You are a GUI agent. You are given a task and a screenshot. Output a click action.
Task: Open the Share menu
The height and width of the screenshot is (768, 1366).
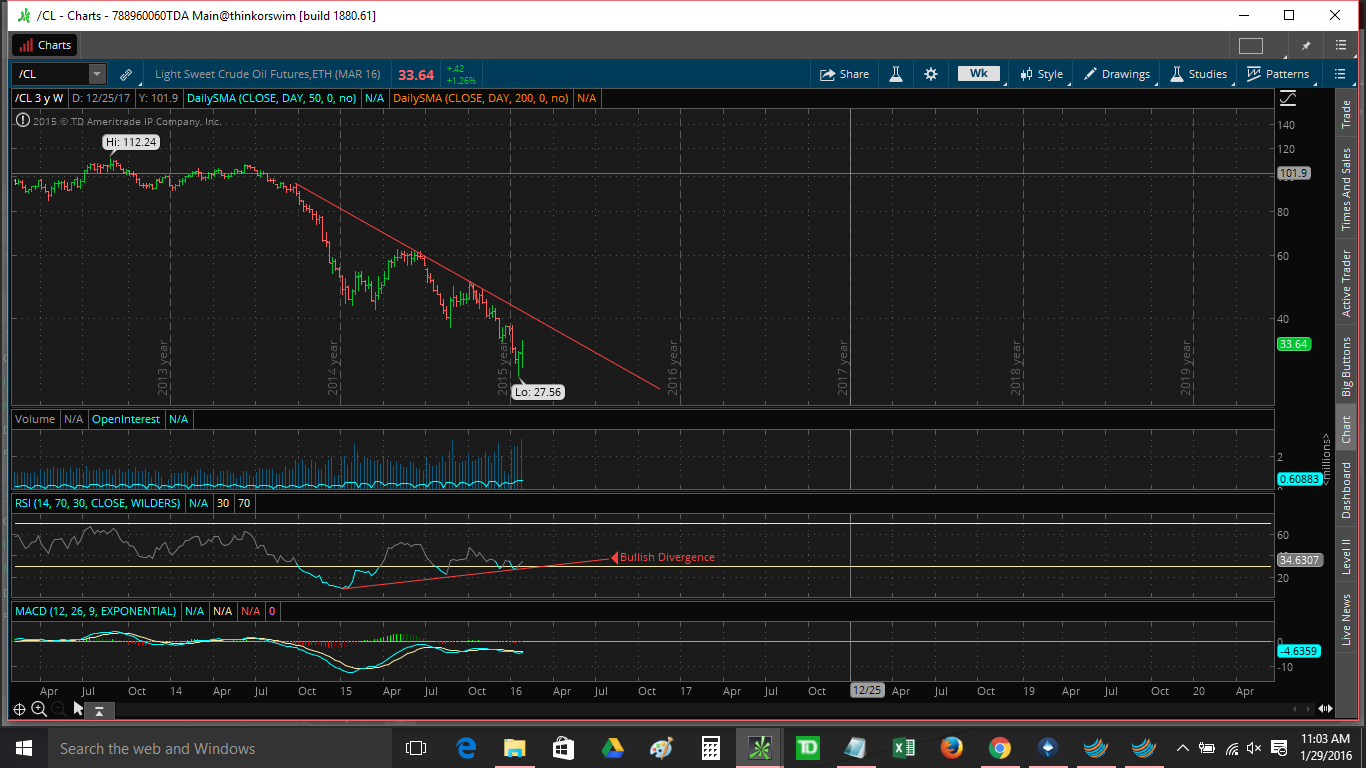point(845,74)
